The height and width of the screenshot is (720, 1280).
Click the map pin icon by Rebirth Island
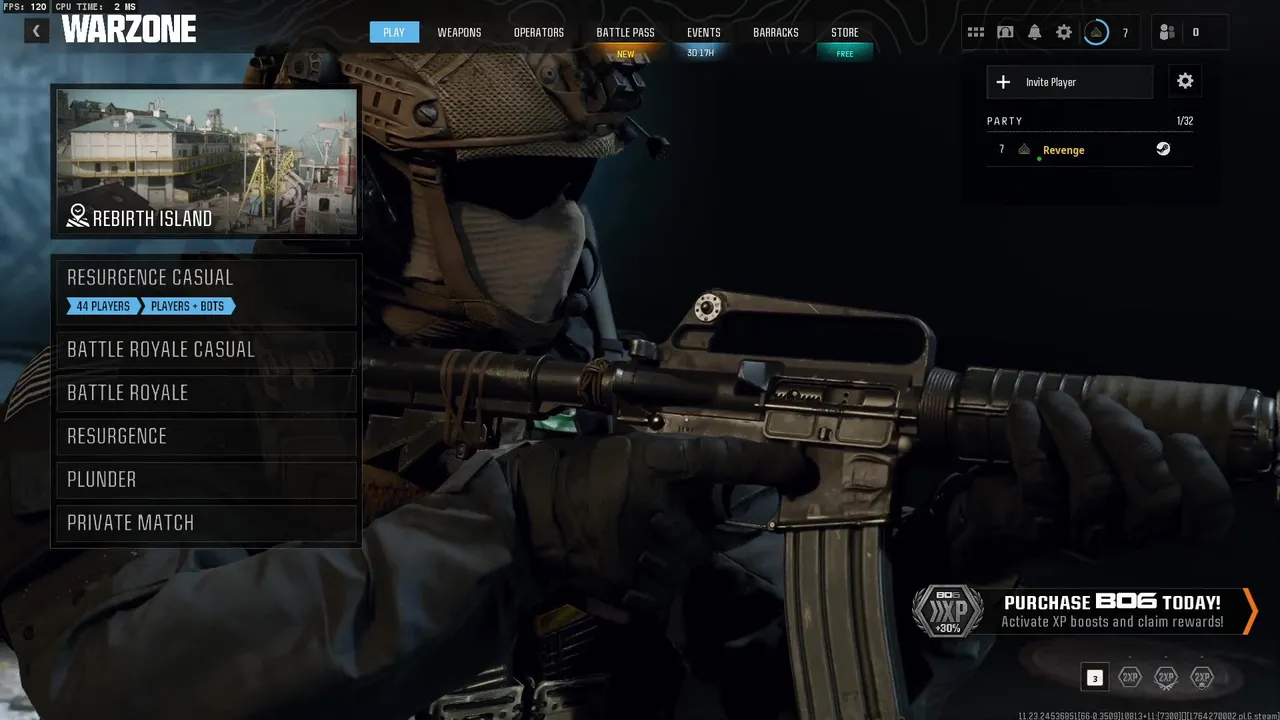(77, 216)
